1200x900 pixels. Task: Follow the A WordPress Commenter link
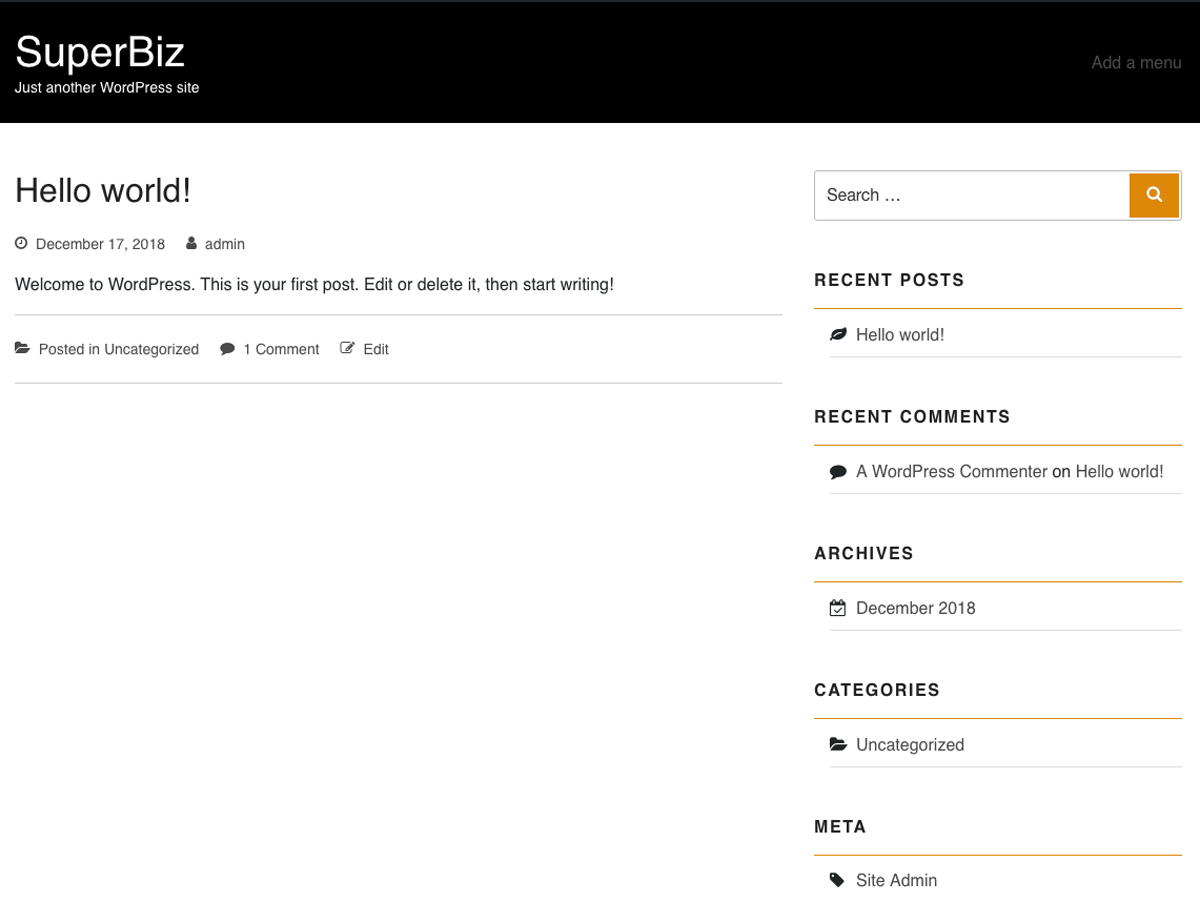(x=951, y=471)
